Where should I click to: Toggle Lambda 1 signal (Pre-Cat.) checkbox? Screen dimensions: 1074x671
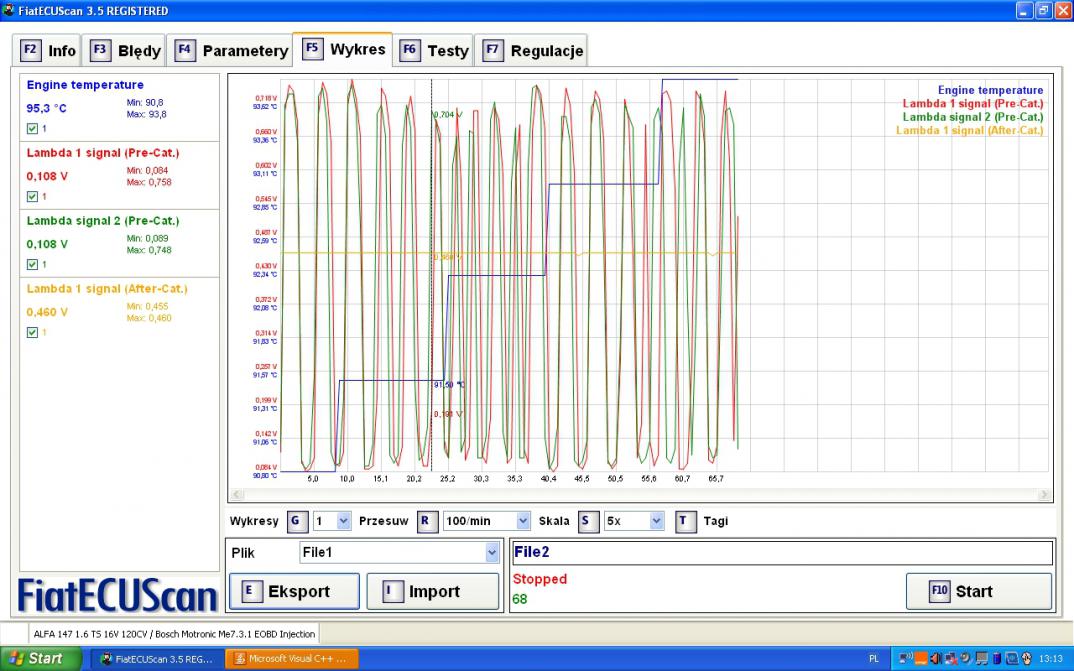pyautogui.click(x=32, y=197)
